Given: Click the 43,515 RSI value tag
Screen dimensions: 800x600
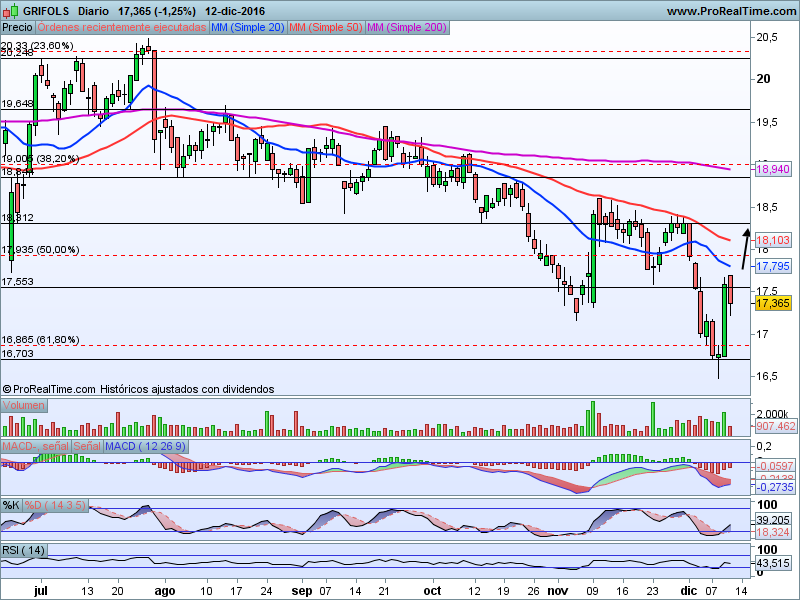Looking at the screenshot, I should tap(773, 563).
